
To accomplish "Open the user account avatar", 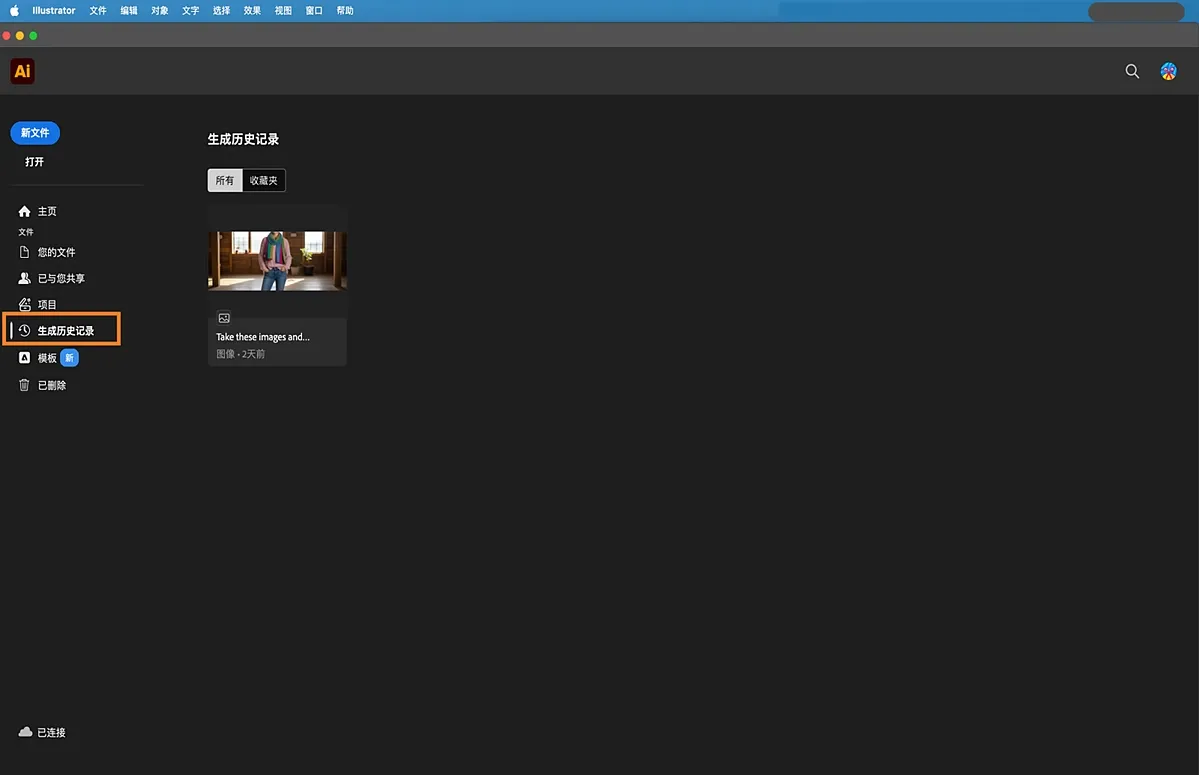I will 1168,72.
